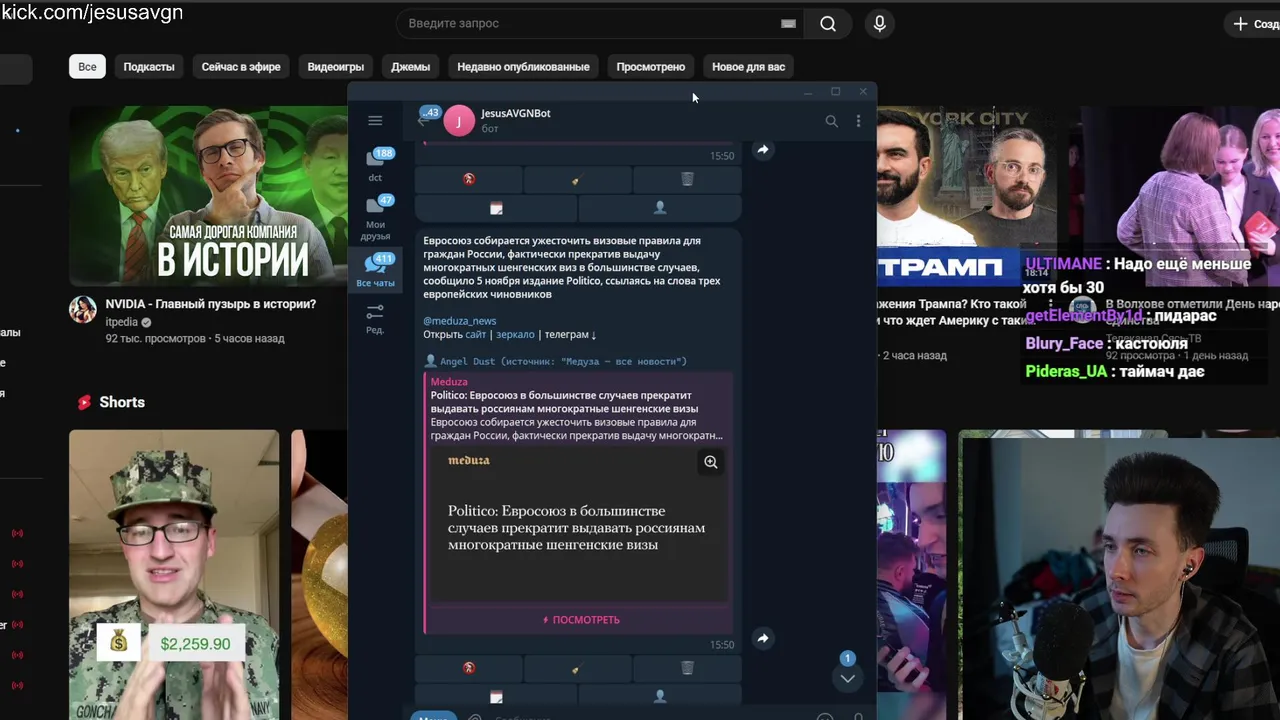Search inside the JesusAVGNBot chat
This screenshot has height=720, width=1280.
click(831, 121)
